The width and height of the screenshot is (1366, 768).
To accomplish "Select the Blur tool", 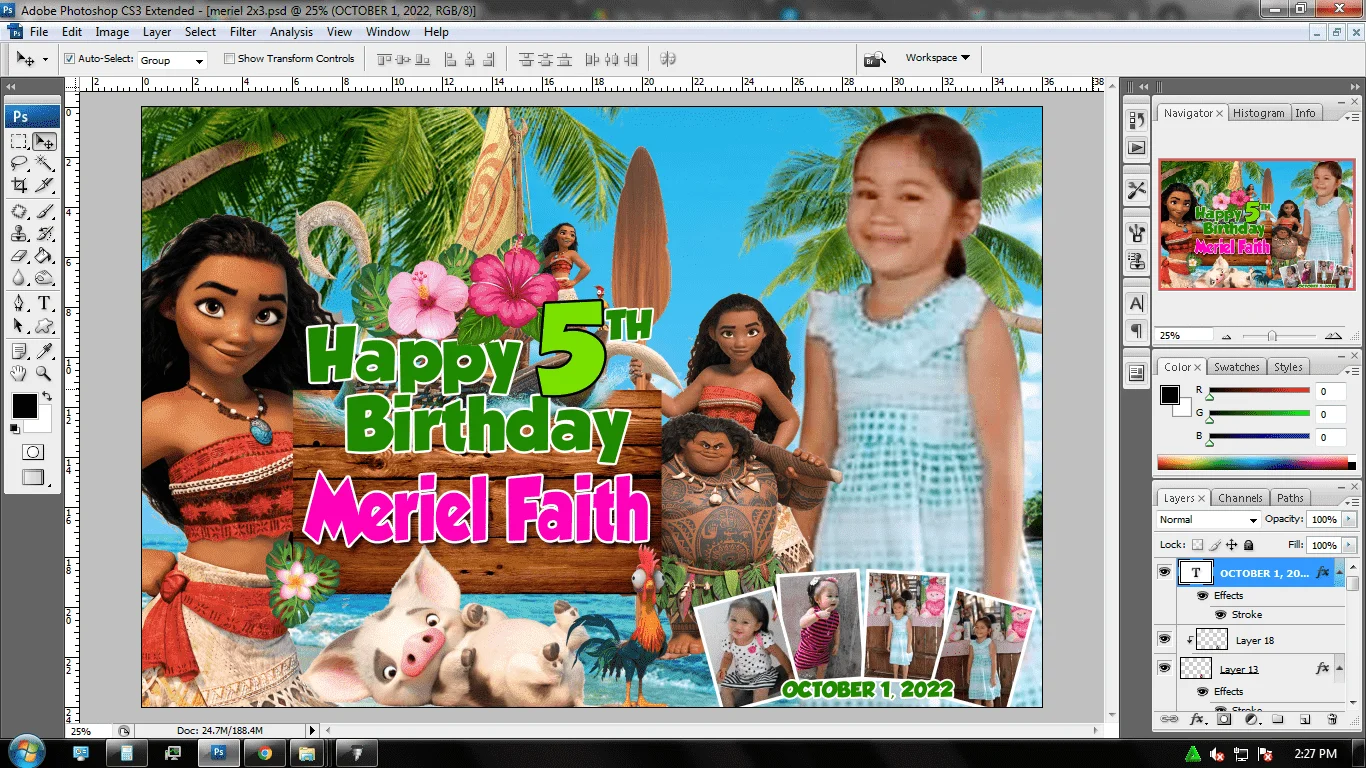I will pos(19,277).
